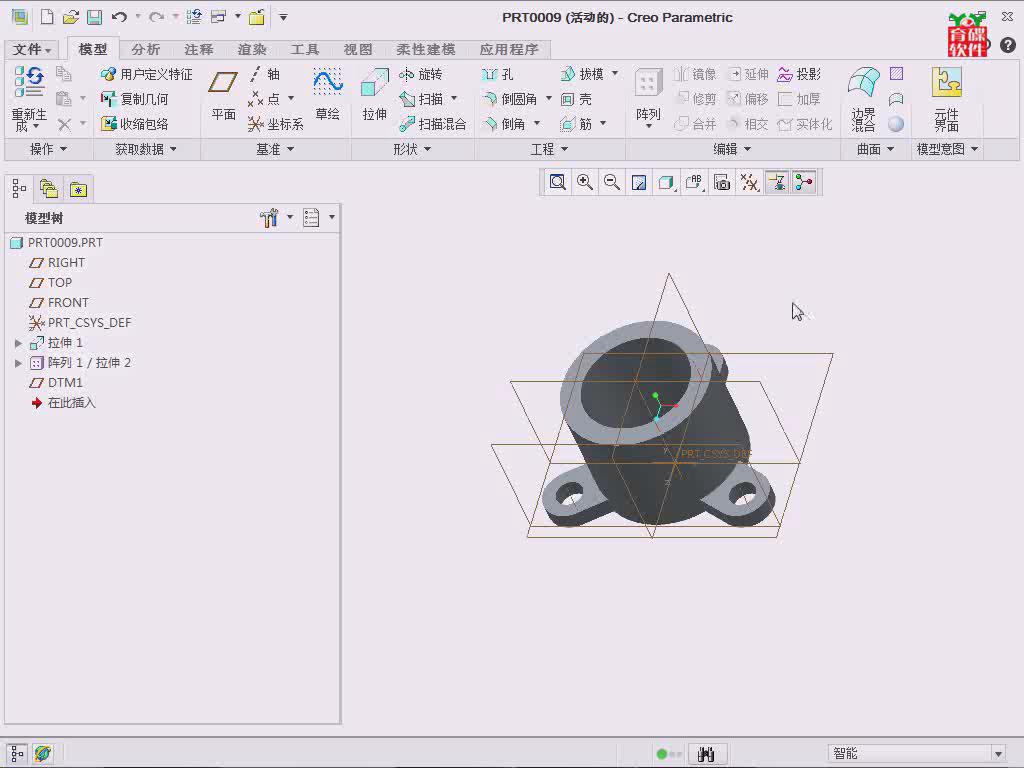
Task: Toggle spin center display
Action: [x=804, y=182]
